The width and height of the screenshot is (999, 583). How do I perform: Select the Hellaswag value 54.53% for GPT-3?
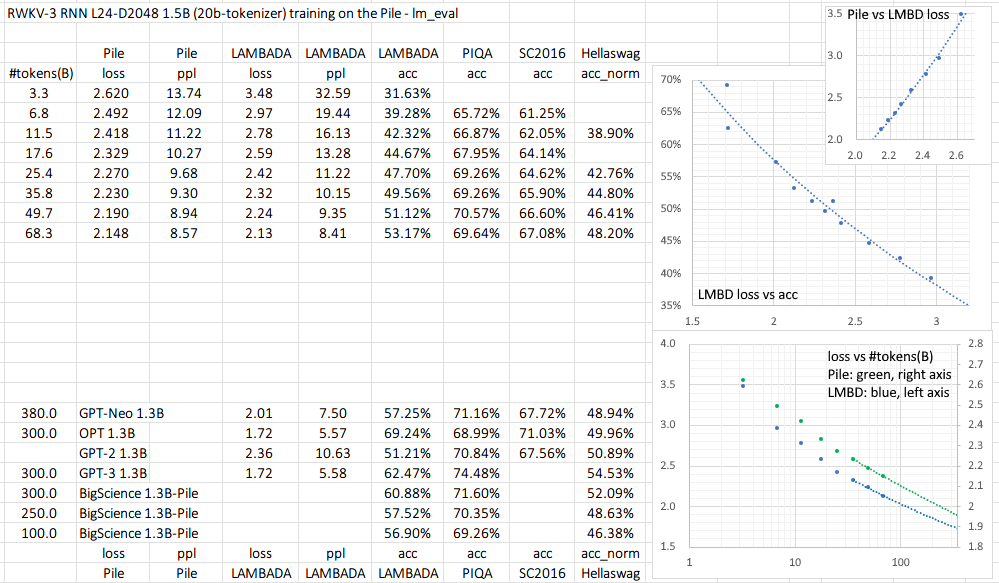click(610, 471)
